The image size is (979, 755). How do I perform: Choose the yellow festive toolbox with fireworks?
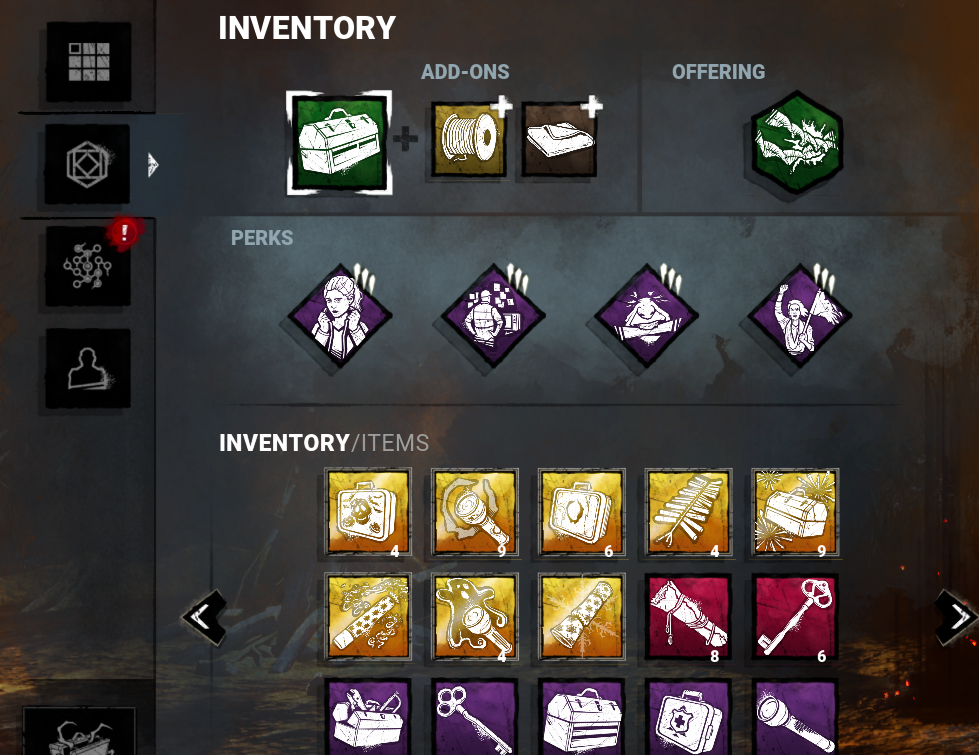pos(795,512)
